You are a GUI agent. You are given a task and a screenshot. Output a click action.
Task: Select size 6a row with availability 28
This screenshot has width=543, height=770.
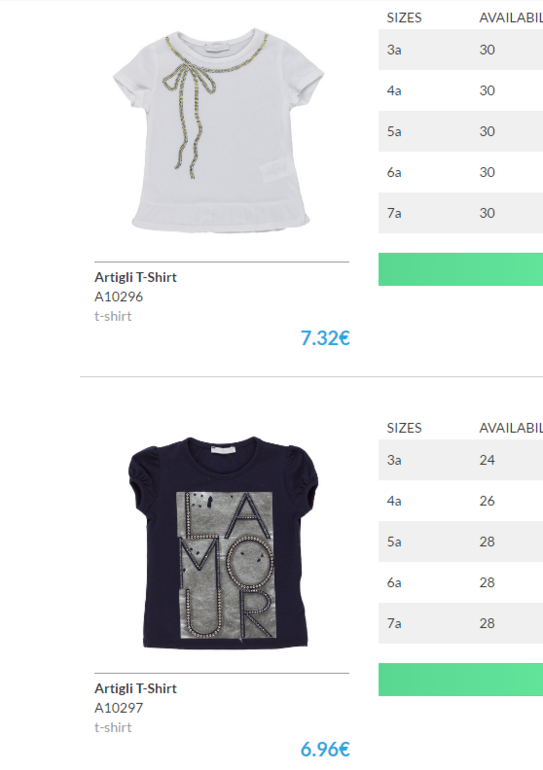point(461,582)
